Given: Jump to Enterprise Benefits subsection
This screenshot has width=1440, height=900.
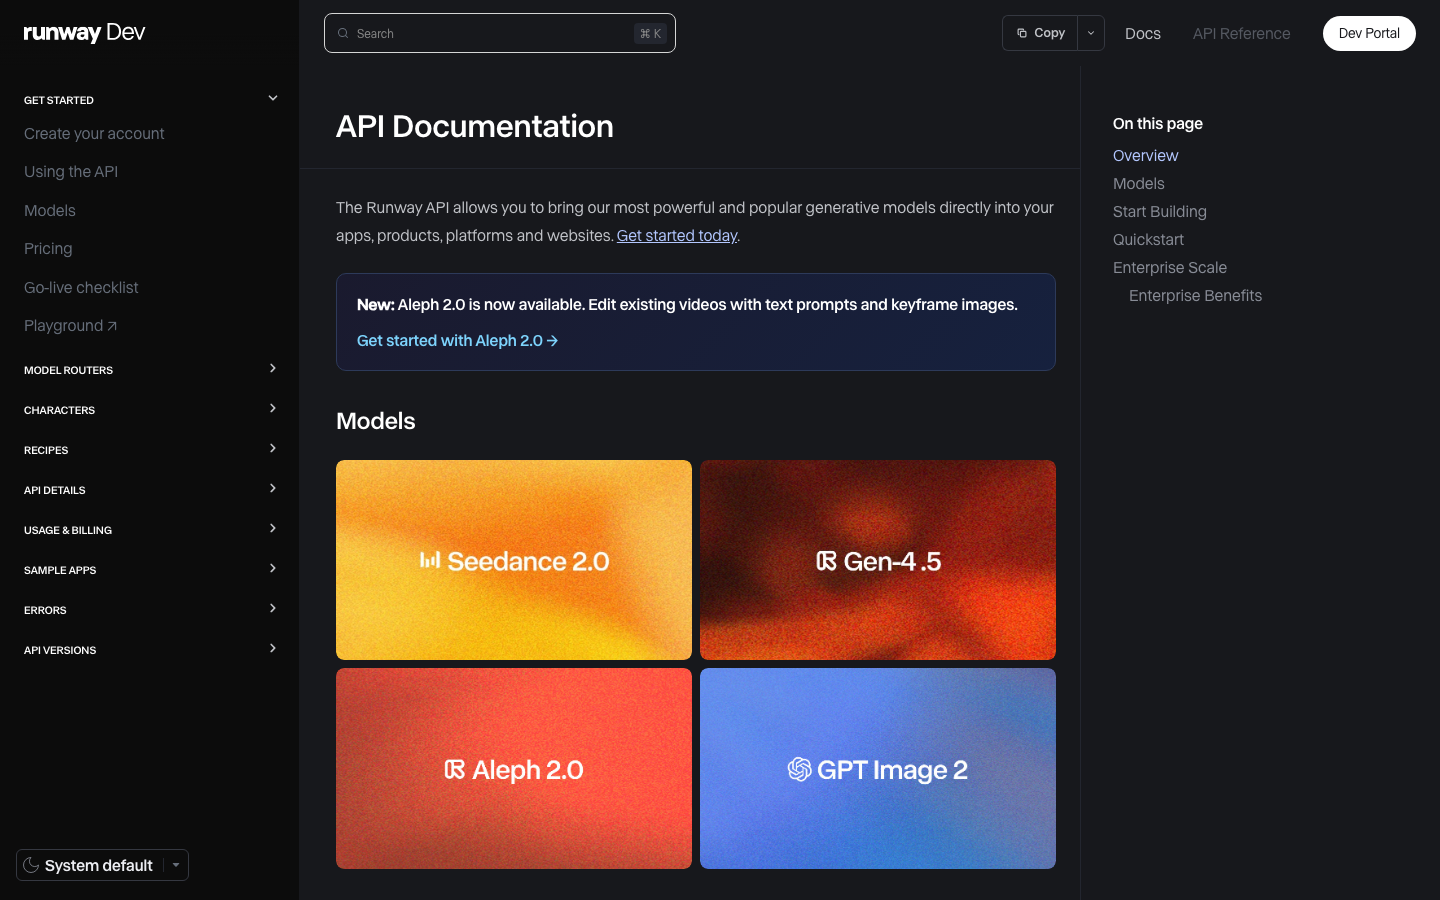Looking at the screenshot, I should [1195, 295].
